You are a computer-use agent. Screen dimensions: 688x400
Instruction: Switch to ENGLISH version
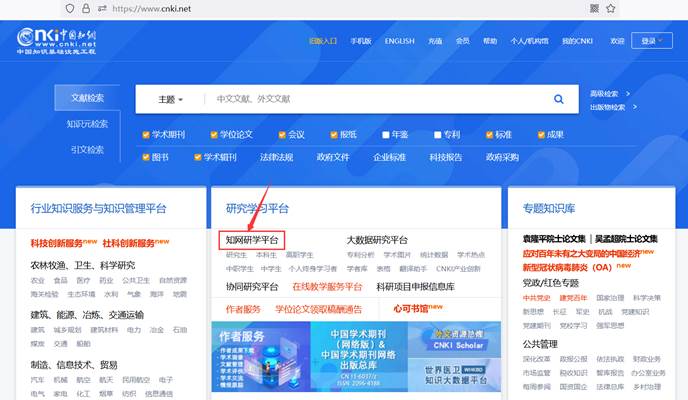[x=399, y=41]
